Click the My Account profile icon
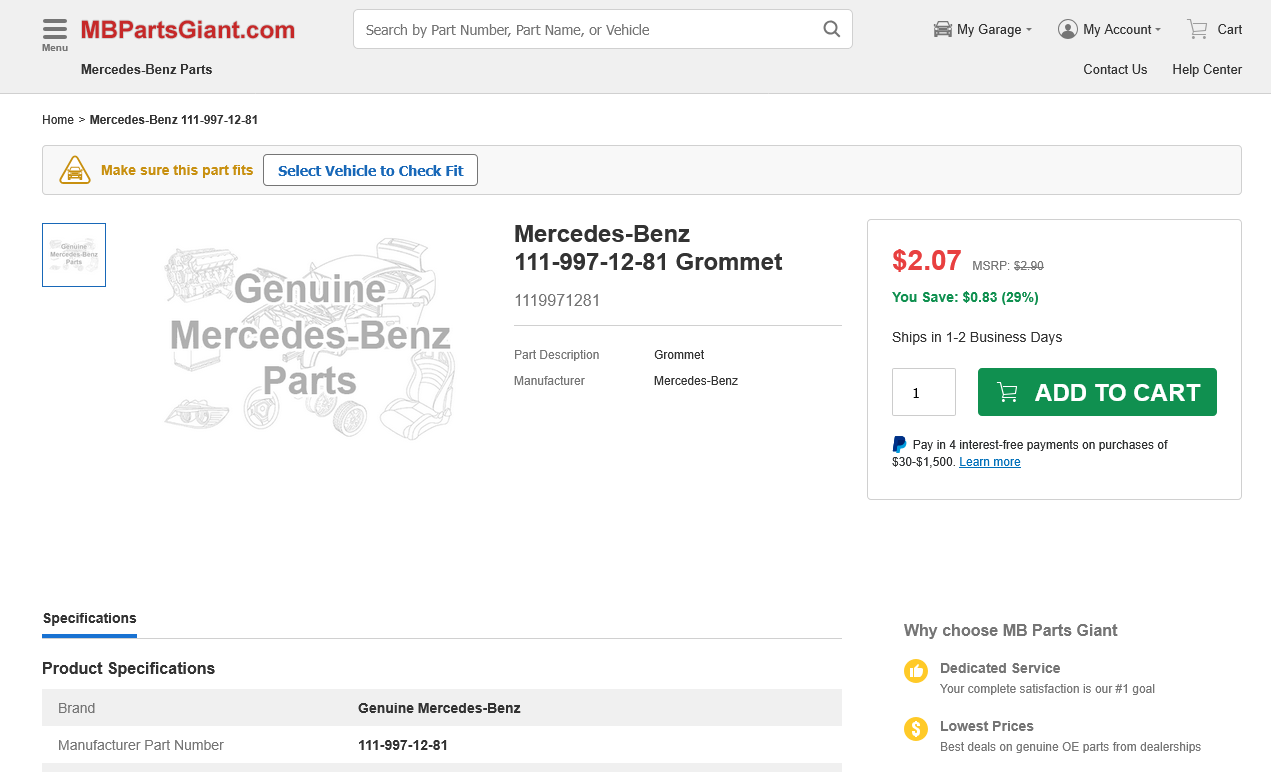The width and height of the screenshot is (1271, 772). click(1068, 29)
